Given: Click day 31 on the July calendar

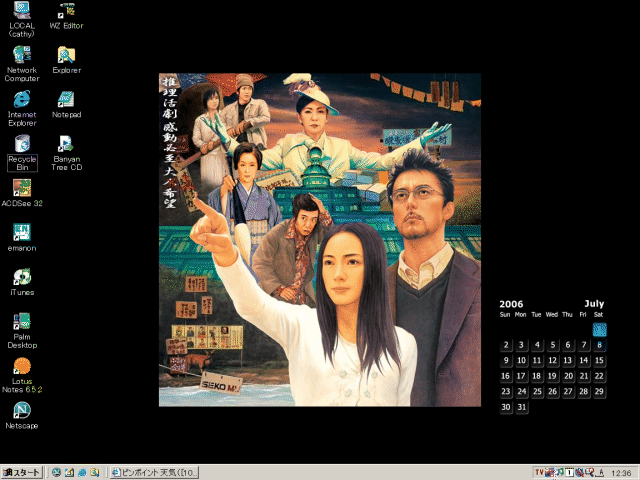Looking at the screenshot, I should [522, 407].
